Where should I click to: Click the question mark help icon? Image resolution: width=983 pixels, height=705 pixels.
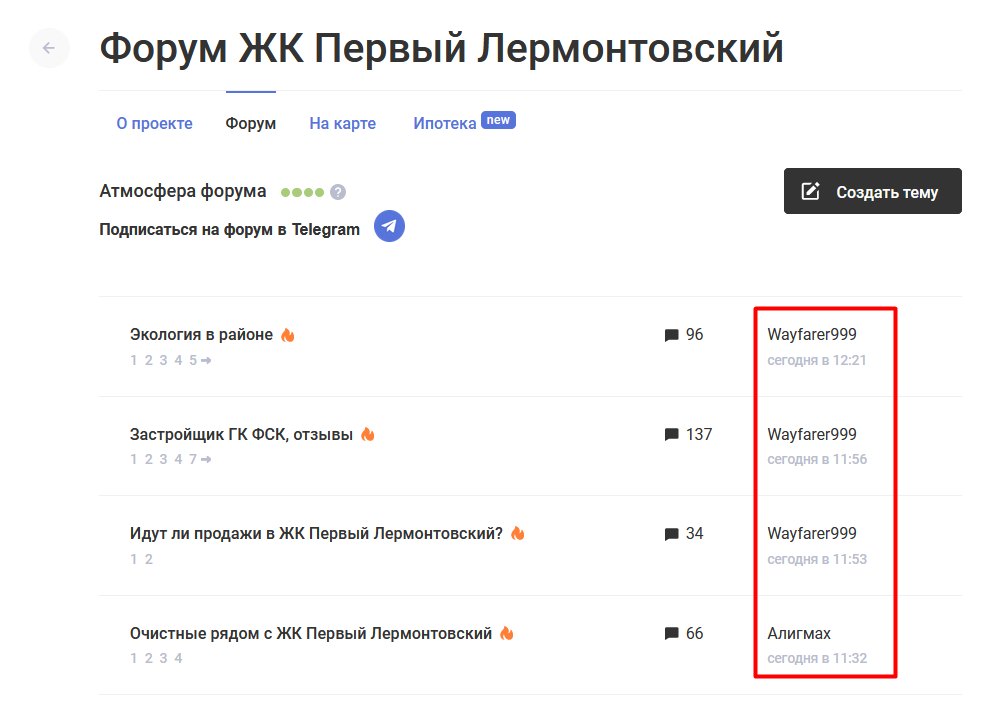(338, 192)
